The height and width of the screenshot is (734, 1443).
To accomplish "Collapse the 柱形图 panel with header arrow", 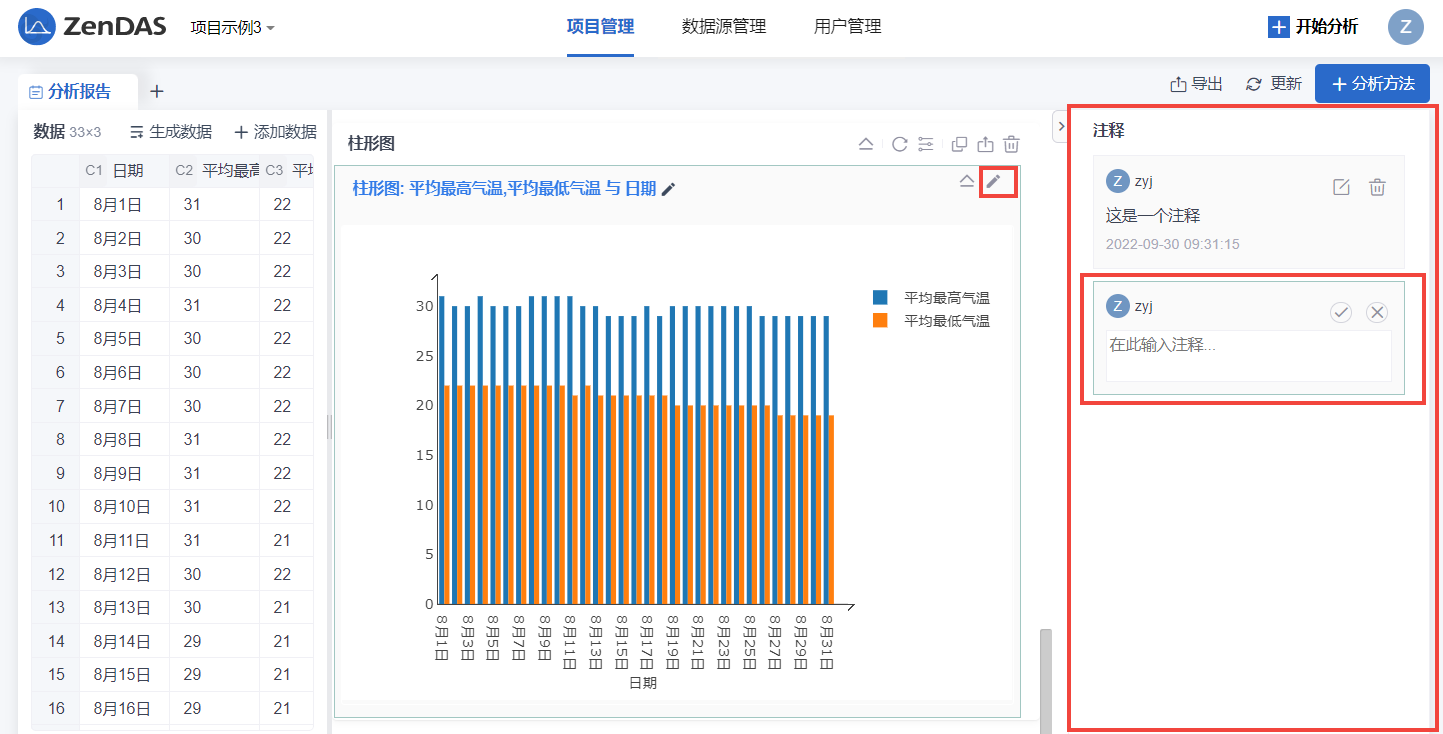I will click(866, 144).
